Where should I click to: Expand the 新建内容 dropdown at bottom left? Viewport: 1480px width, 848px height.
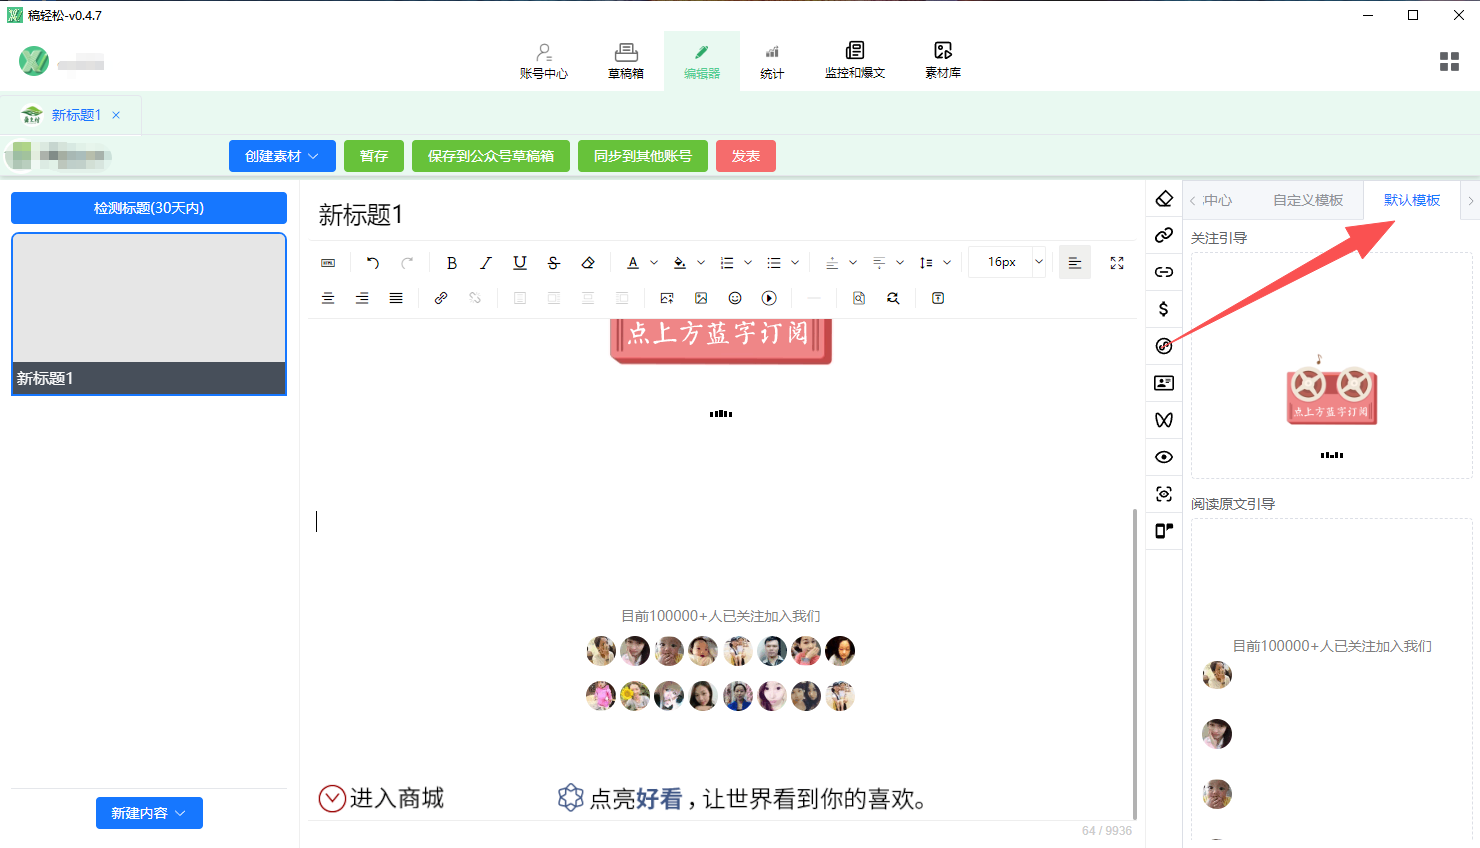pos(149,813)
